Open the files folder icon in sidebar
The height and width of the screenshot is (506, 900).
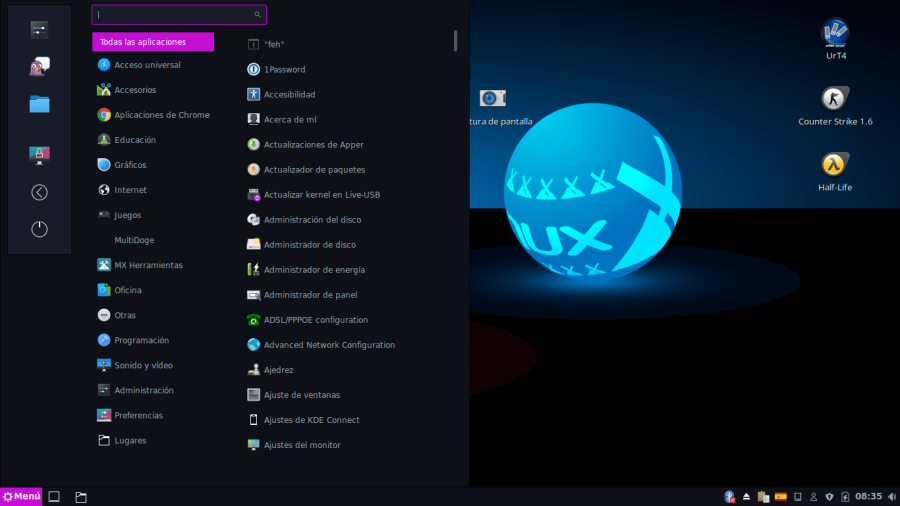click(x=39, y=104)
